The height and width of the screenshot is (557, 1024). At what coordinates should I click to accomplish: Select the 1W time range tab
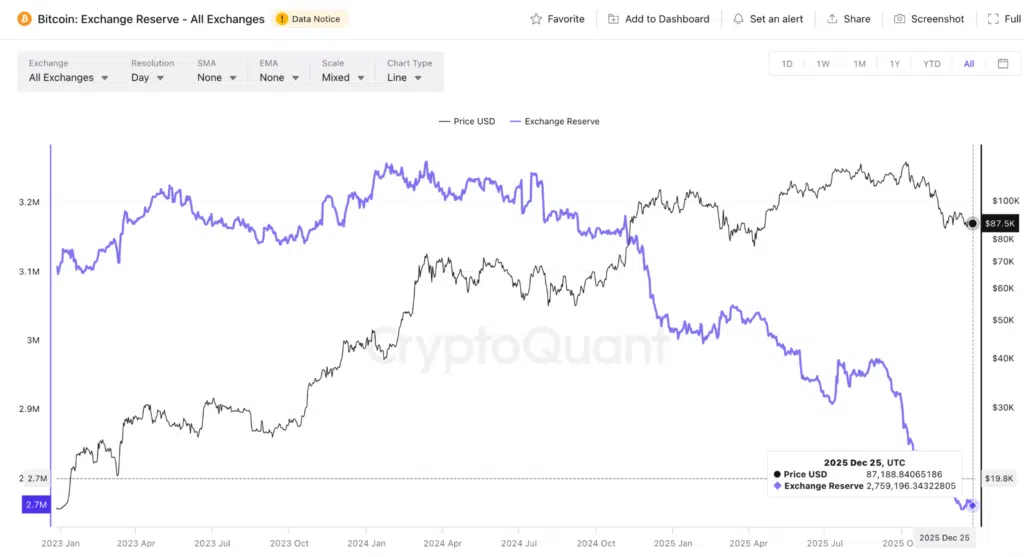[823, 64]
